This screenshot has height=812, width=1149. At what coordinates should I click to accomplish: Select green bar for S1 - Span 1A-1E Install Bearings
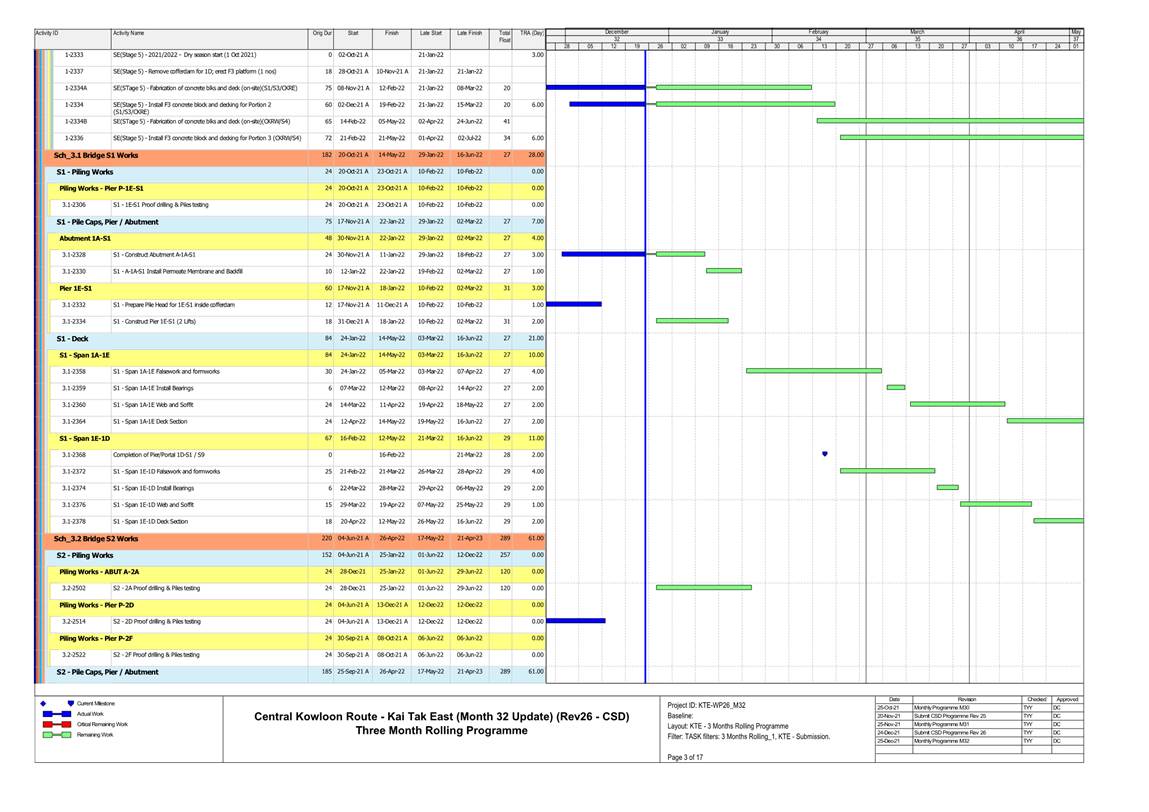point(895,387)
